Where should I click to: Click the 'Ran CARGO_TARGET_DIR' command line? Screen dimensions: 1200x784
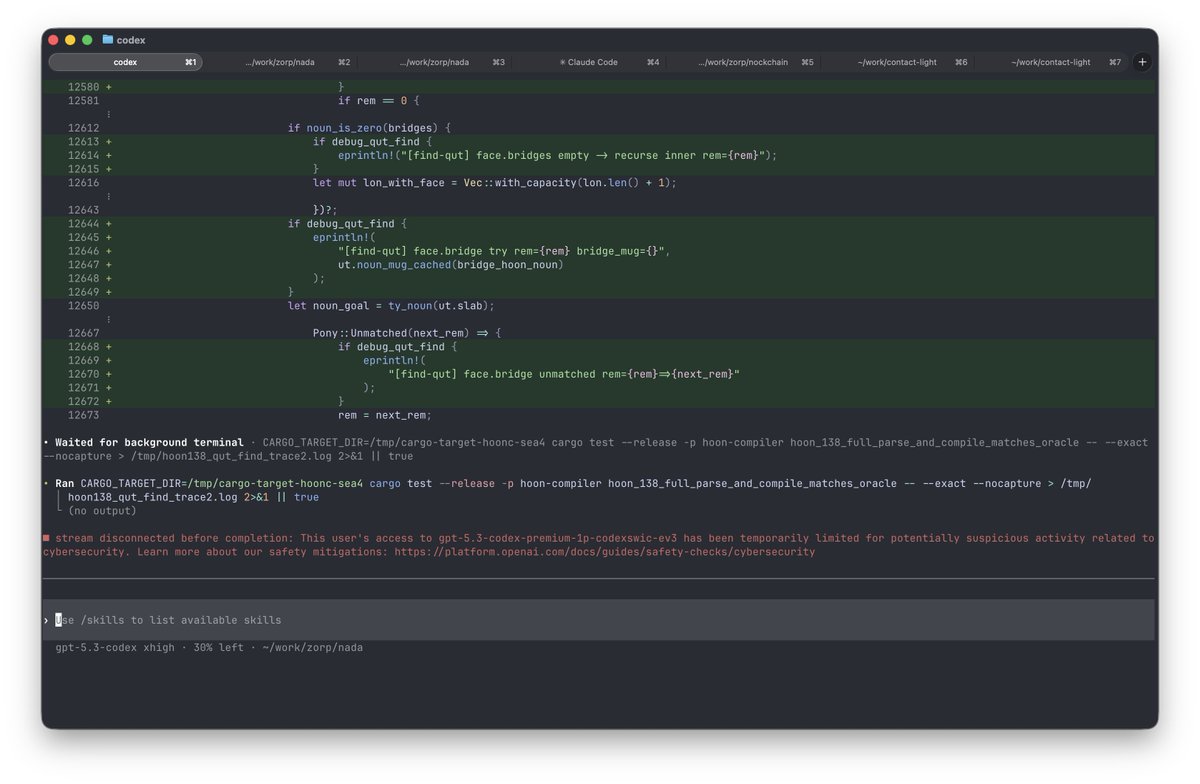coord(573,483)
